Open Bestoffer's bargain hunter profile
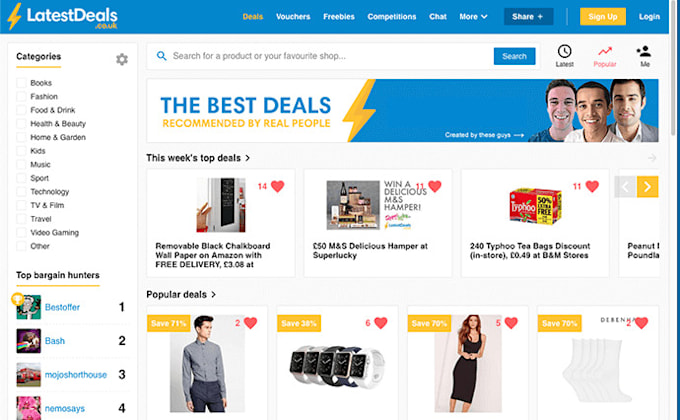Viewport: 680px width, 420px height. pyautogui.click(x=62, y=307)
